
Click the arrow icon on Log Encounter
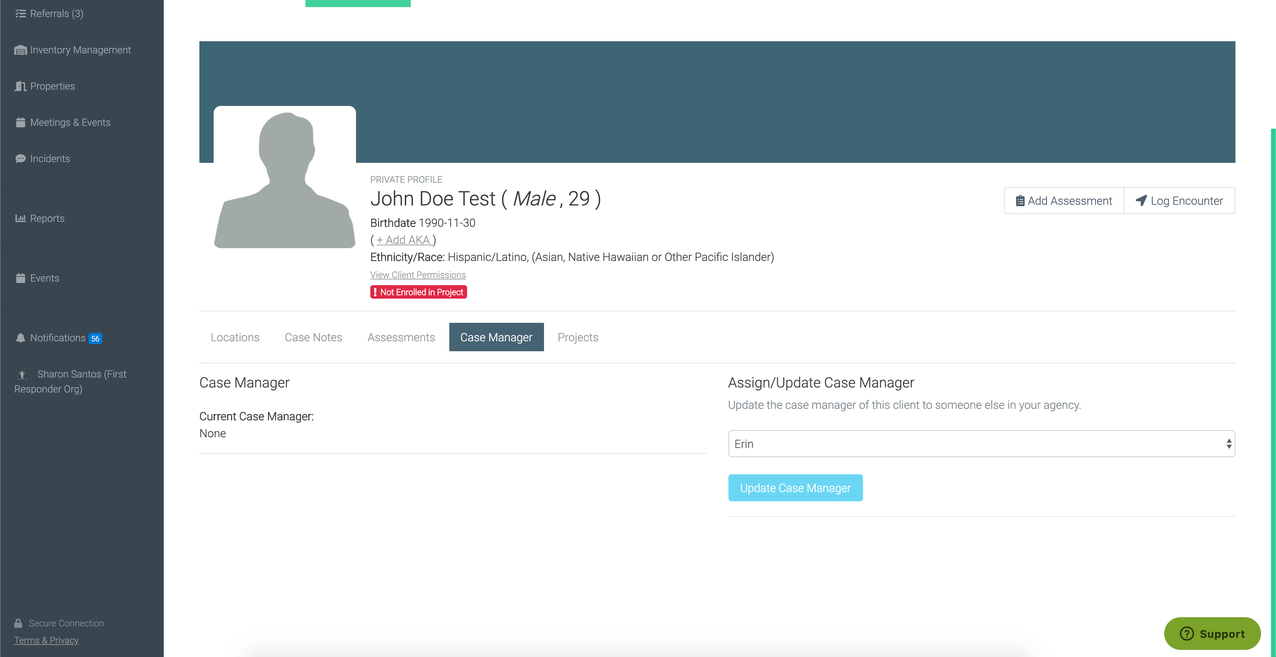pyautogui.click(x=1141, y=201)
